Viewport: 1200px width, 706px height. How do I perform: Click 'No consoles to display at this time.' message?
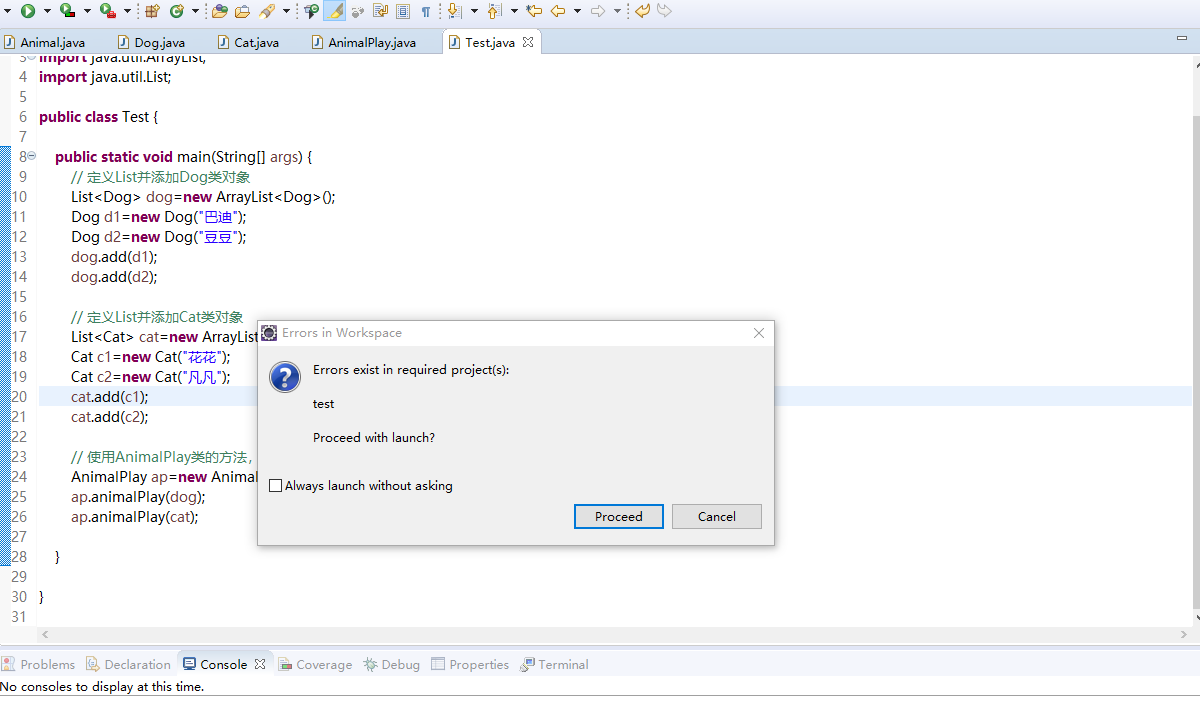coord(102,687)
